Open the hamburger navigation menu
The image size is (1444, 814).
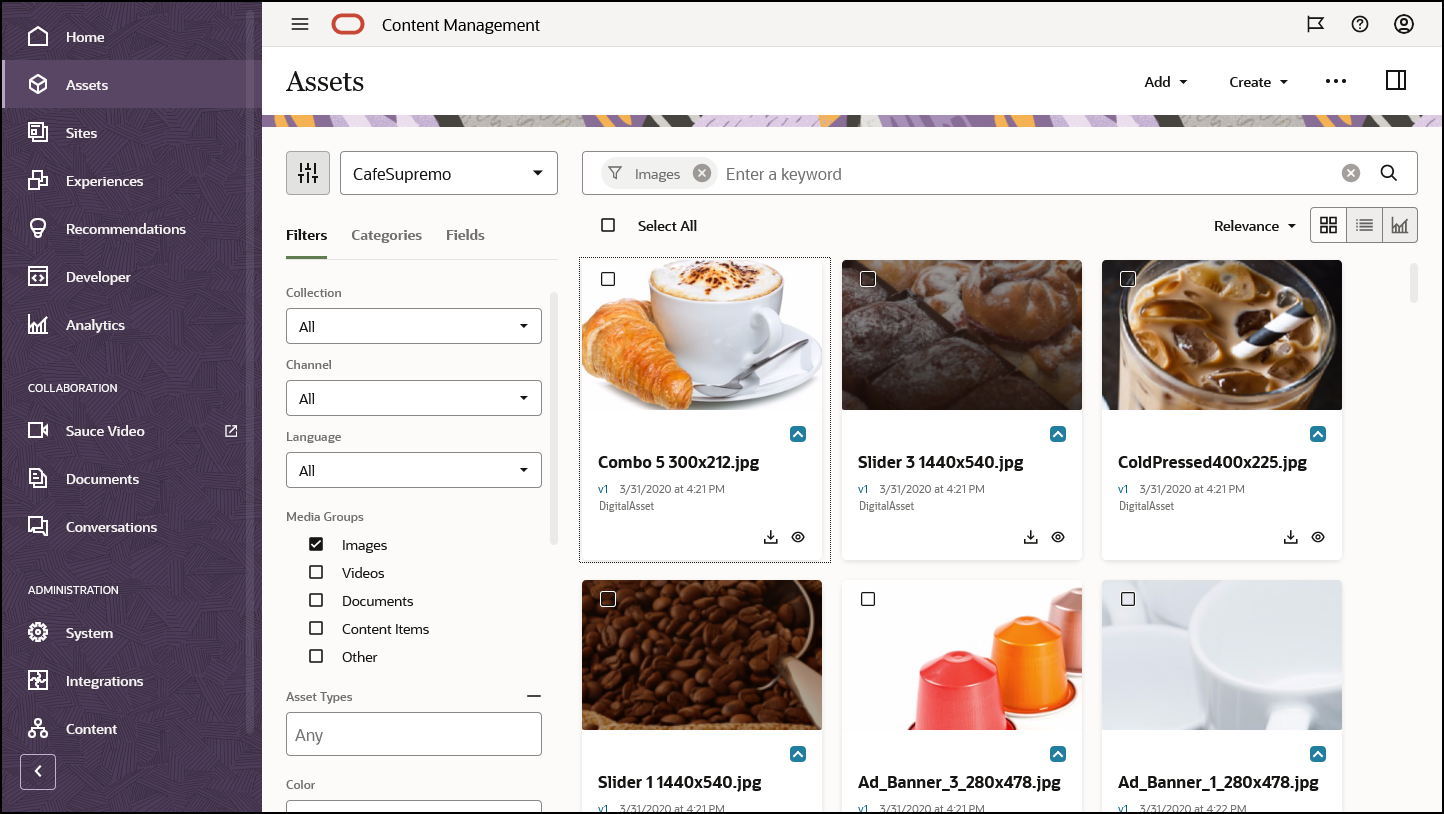point(300,25)
